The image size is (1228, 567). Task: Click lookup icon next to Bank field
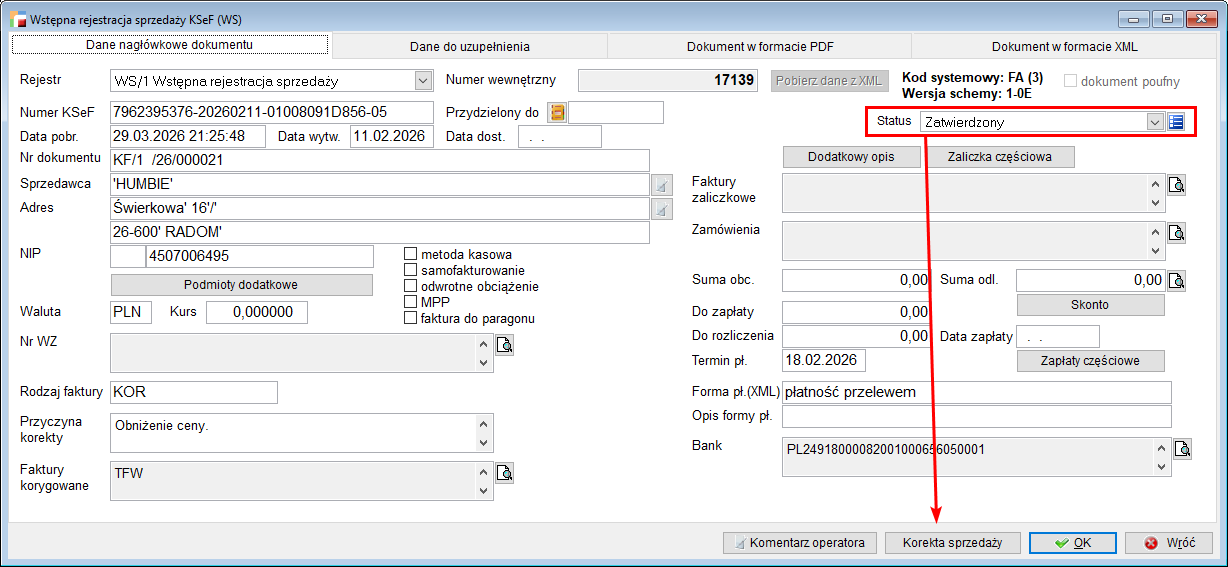[x=1182, y=449]
